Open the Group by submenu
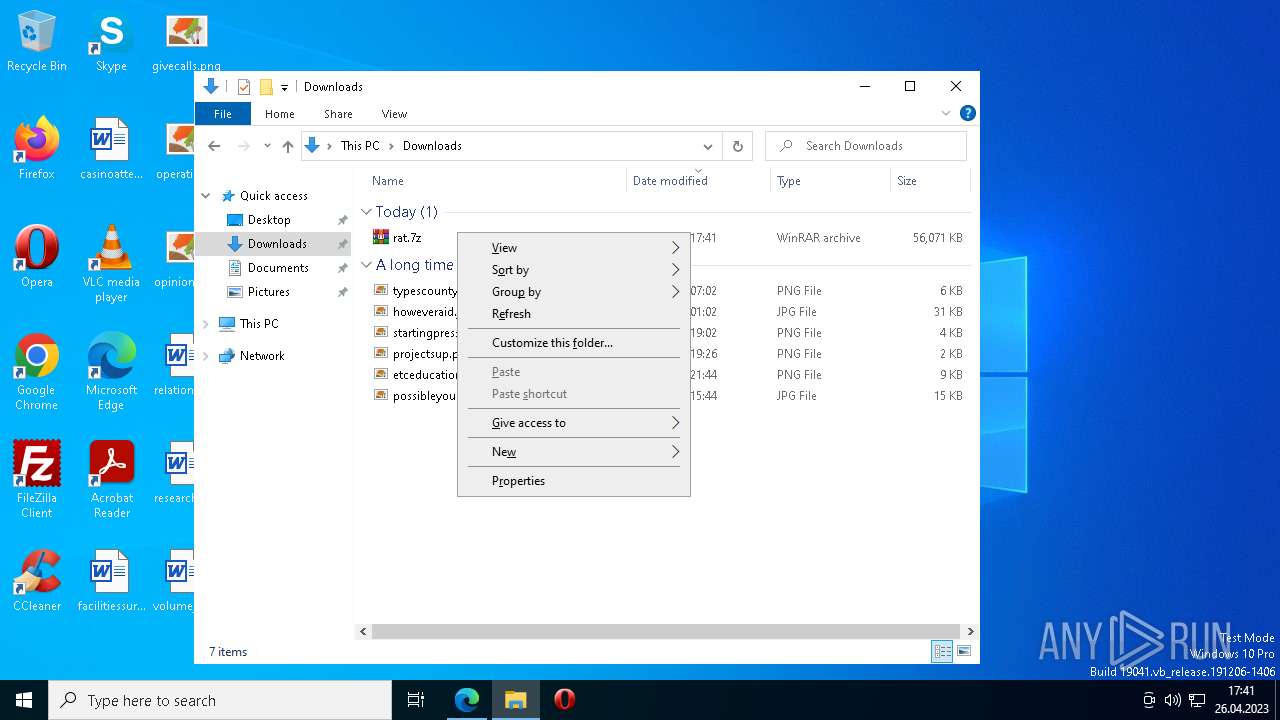The image size is (1280, 720). (x=574, y=292)
